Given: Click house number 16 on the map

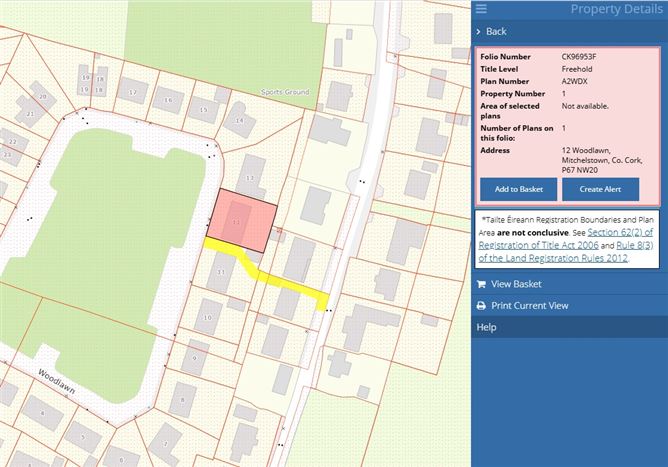Looking at the screenshot, I should 168,100.
